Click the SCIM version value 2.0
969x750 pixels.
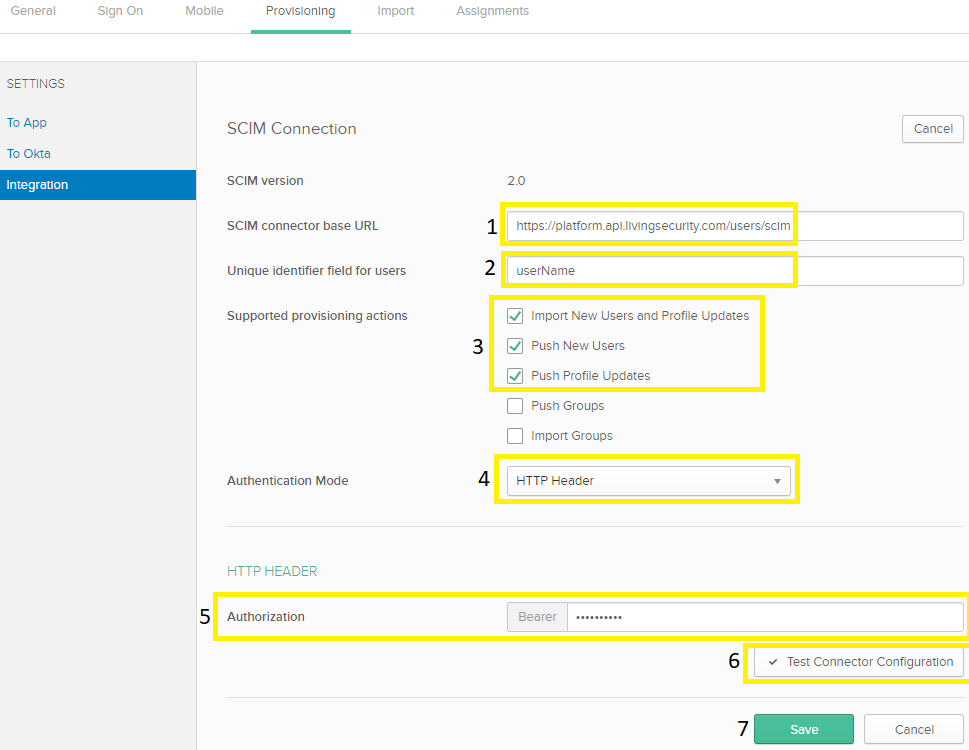tap(516, 180)
